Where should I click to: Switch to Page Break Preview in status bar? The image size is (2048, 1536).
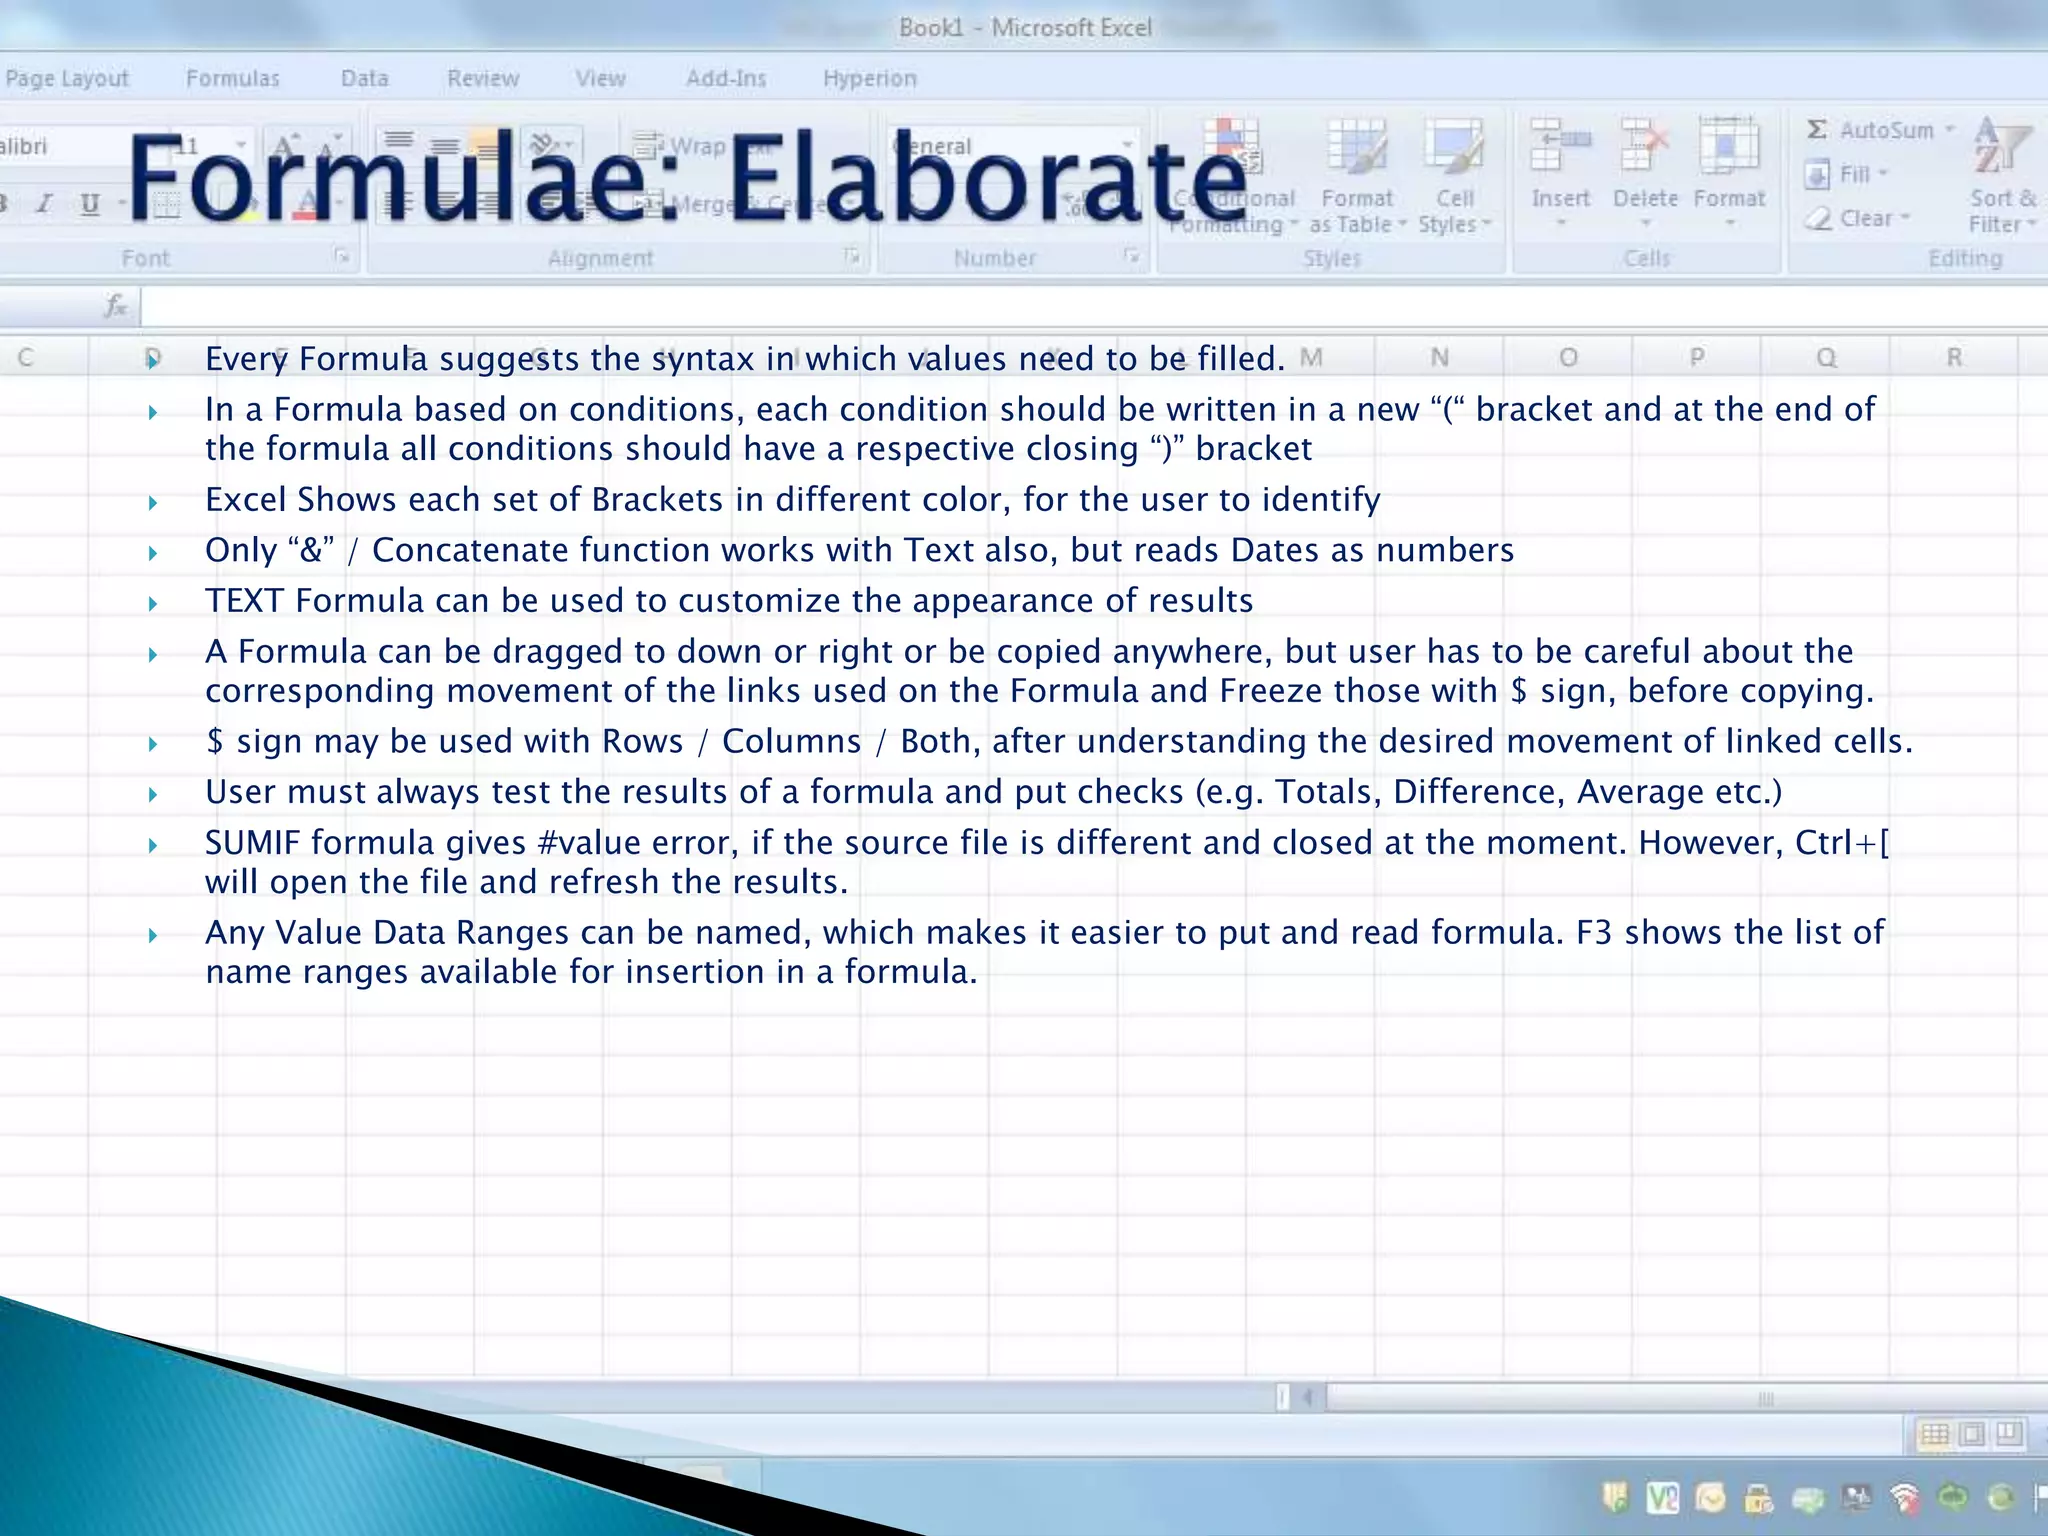click(2009, 1435)
